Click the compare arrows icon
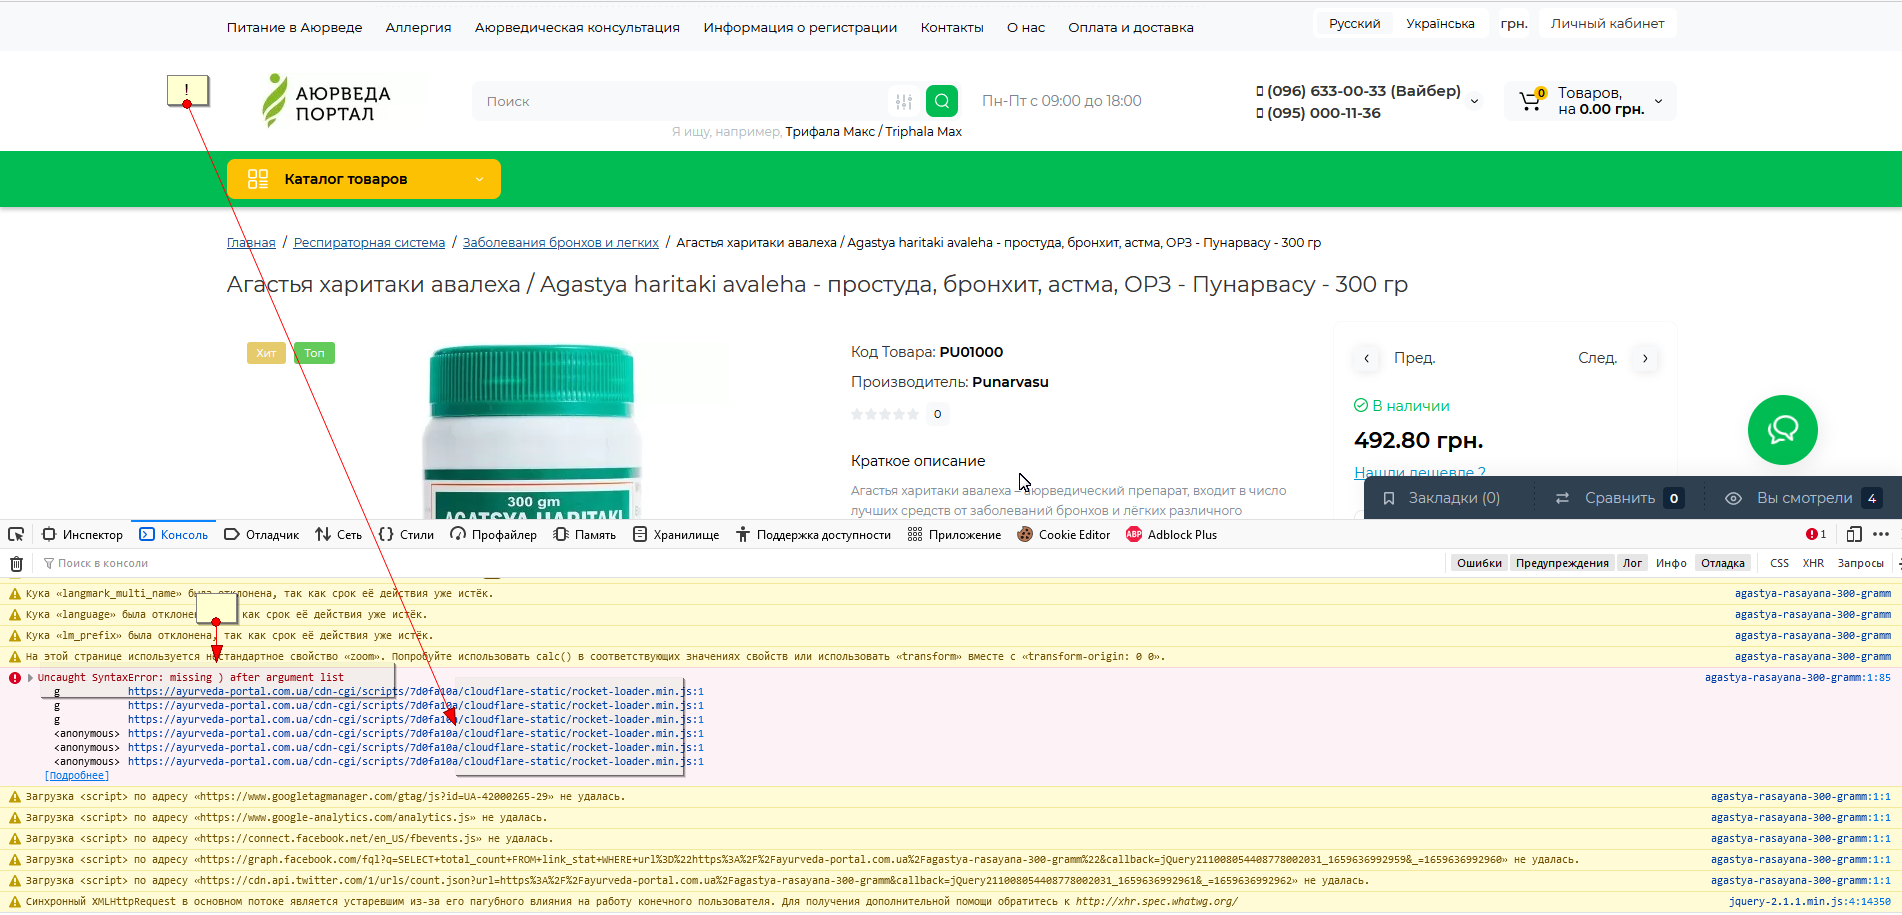 [x=1562, y=498]
